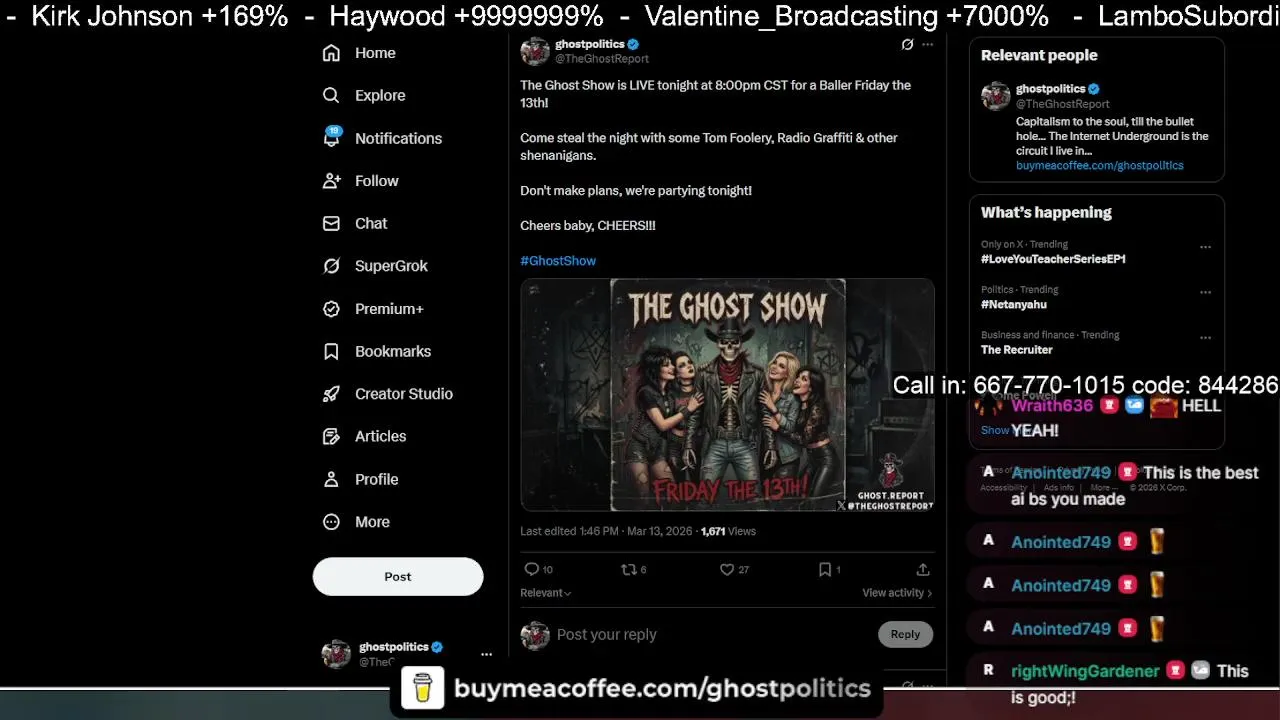The width and height of the screenshot is (1280, 720).
Task: Click the Notifications bell icon
Action: tap(331, 138)
